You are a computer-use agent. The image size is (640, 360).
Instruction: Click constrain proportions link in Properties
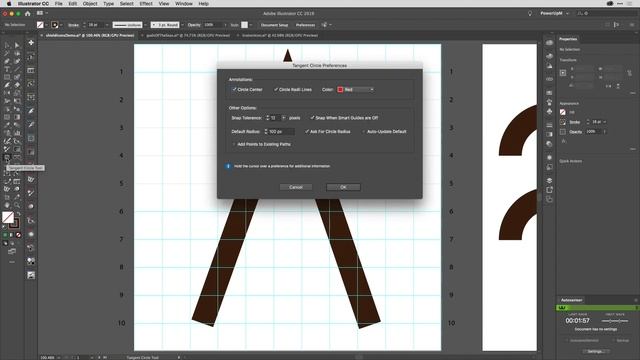629,73
